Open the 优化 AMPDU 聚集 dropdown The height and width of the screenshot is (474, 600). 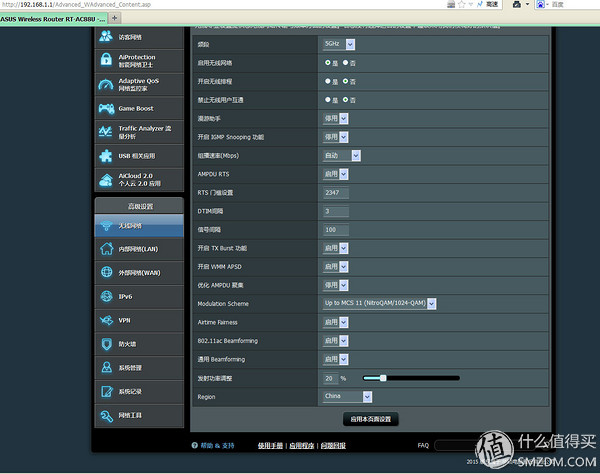click(x=336, y=285)
